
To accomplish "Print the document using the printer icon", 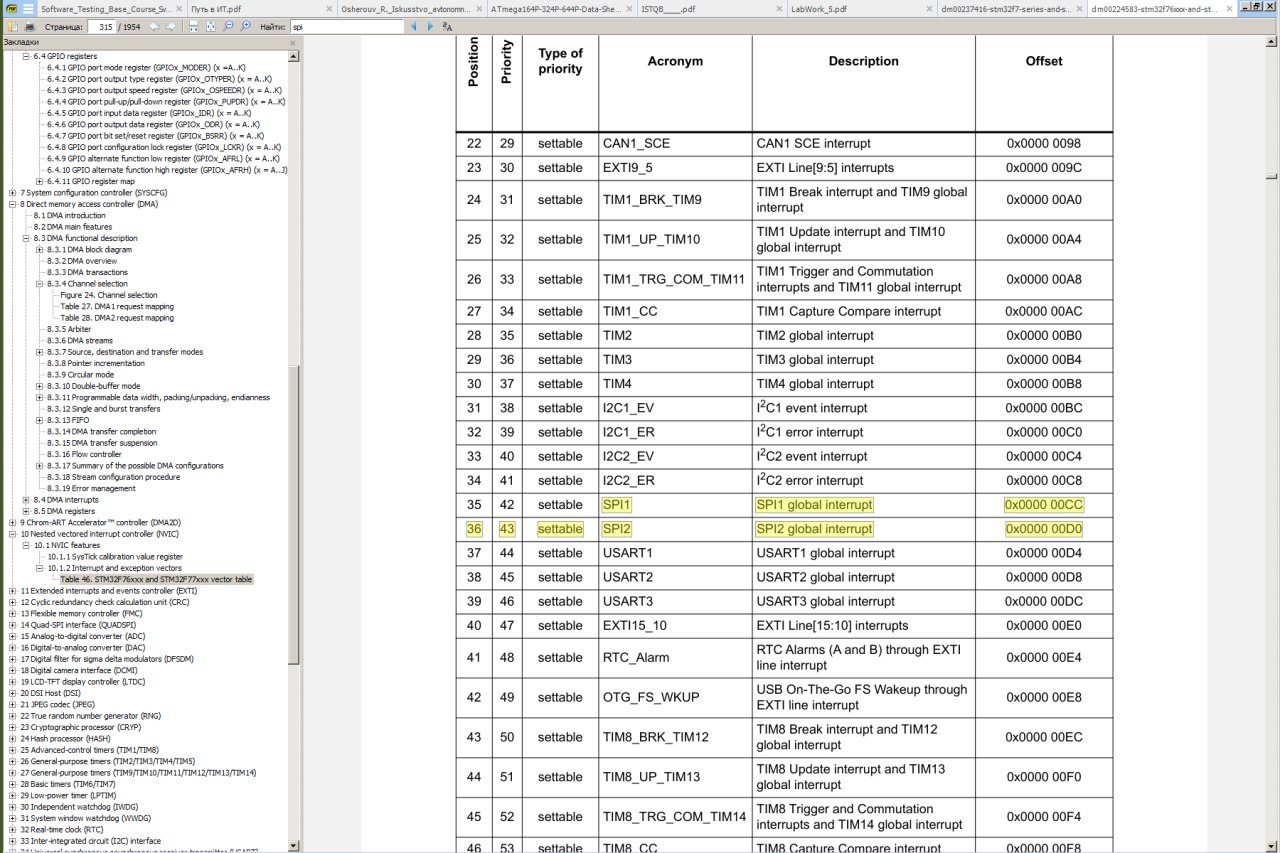I will point(30,26).
